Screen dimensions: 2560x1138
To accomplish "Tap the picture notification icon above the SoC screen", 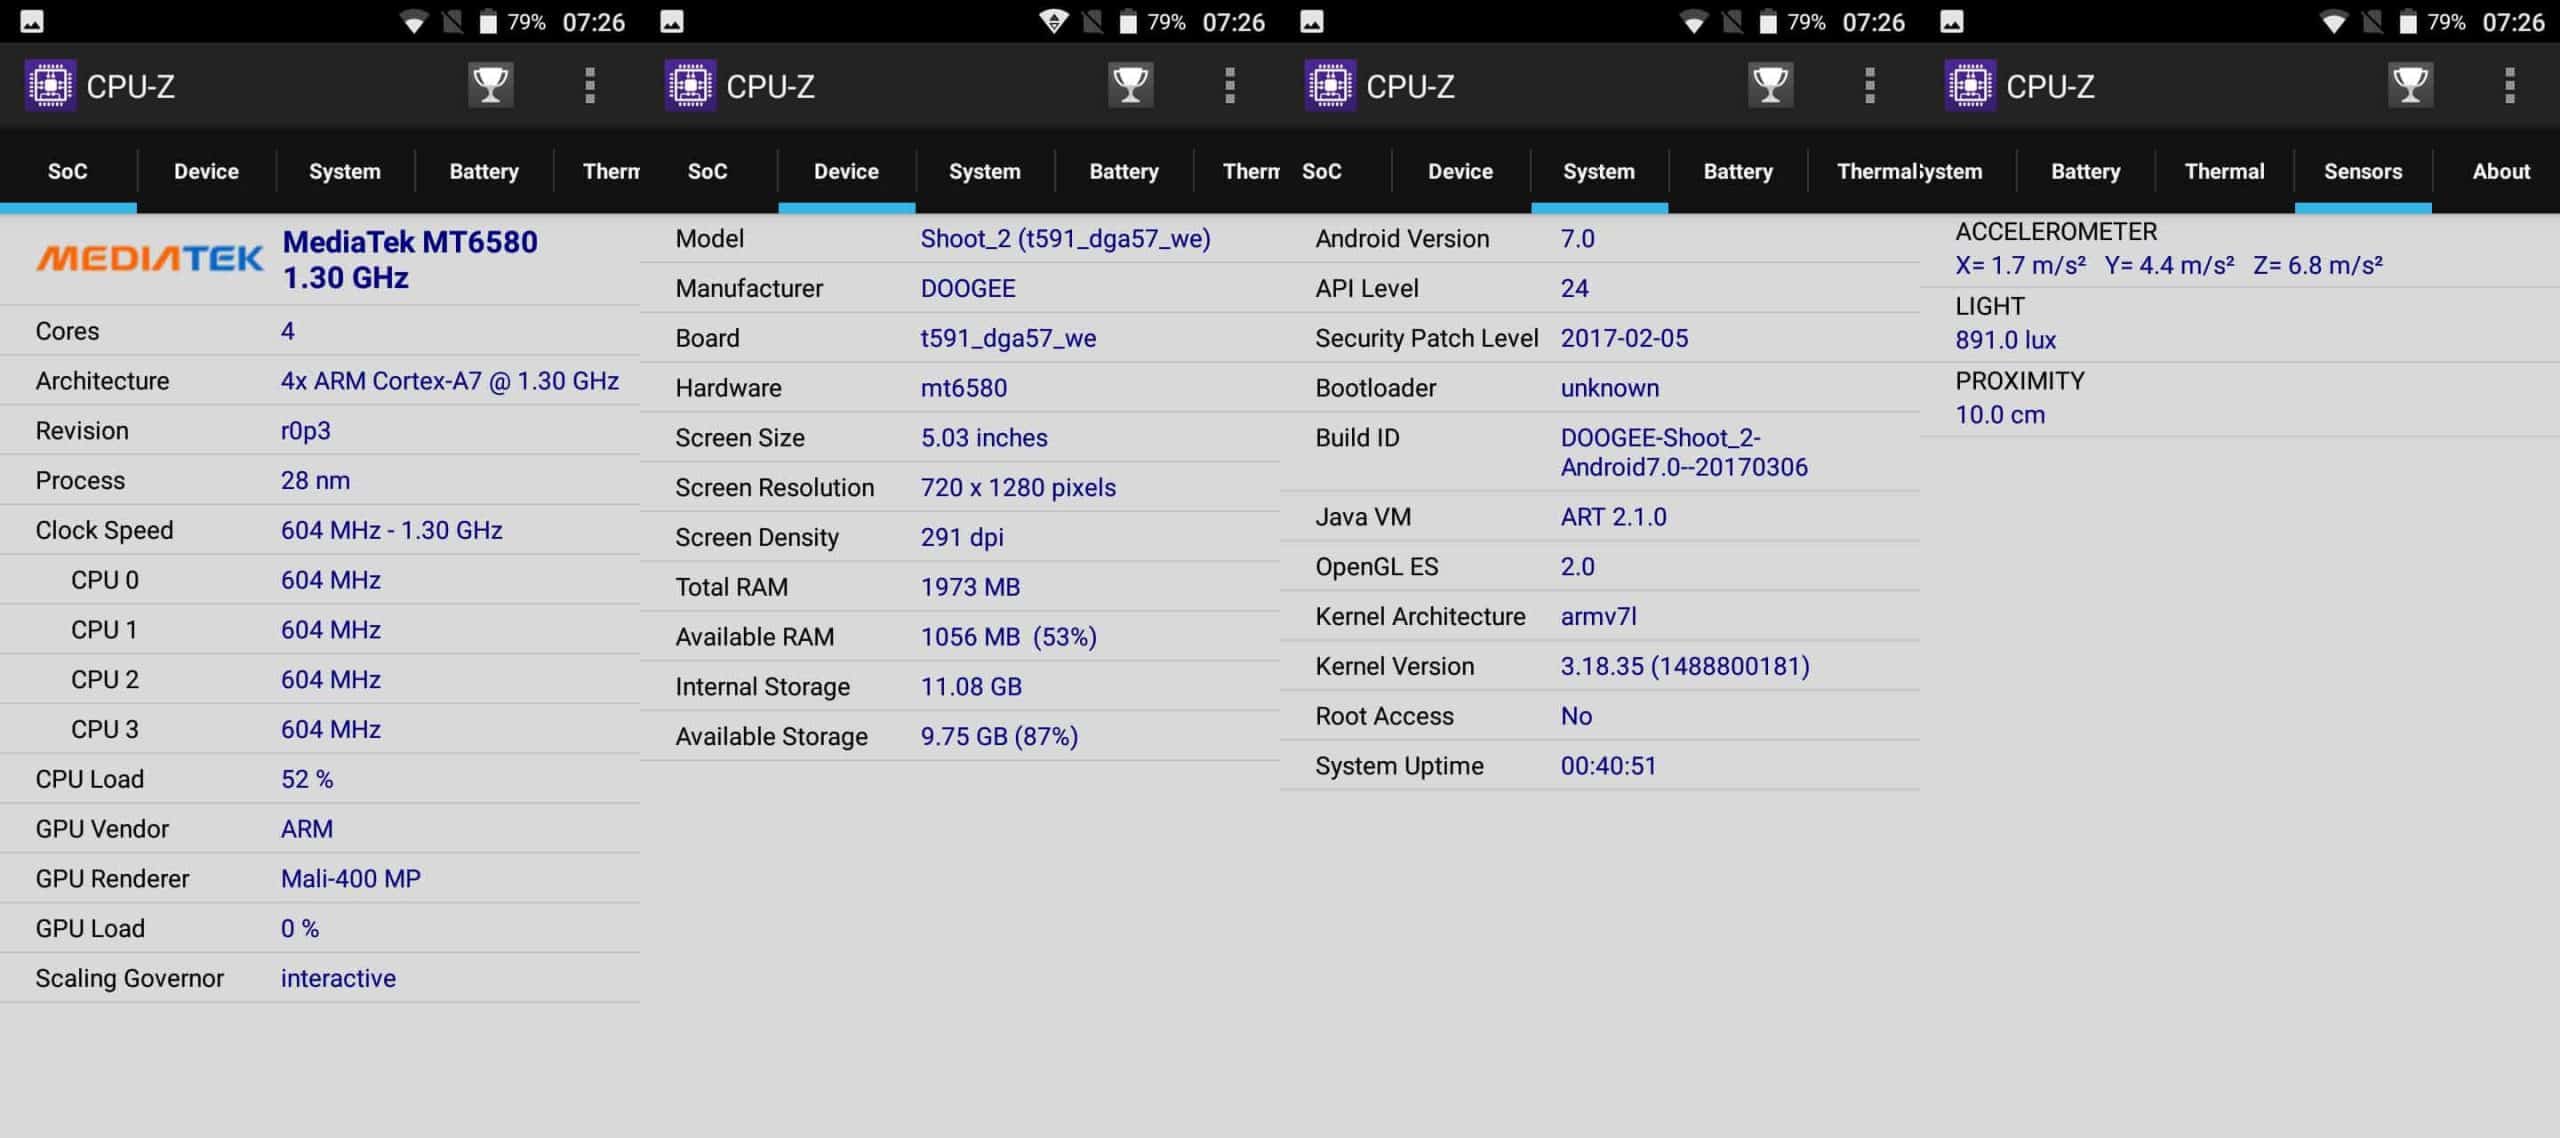I will click(32, 22).
